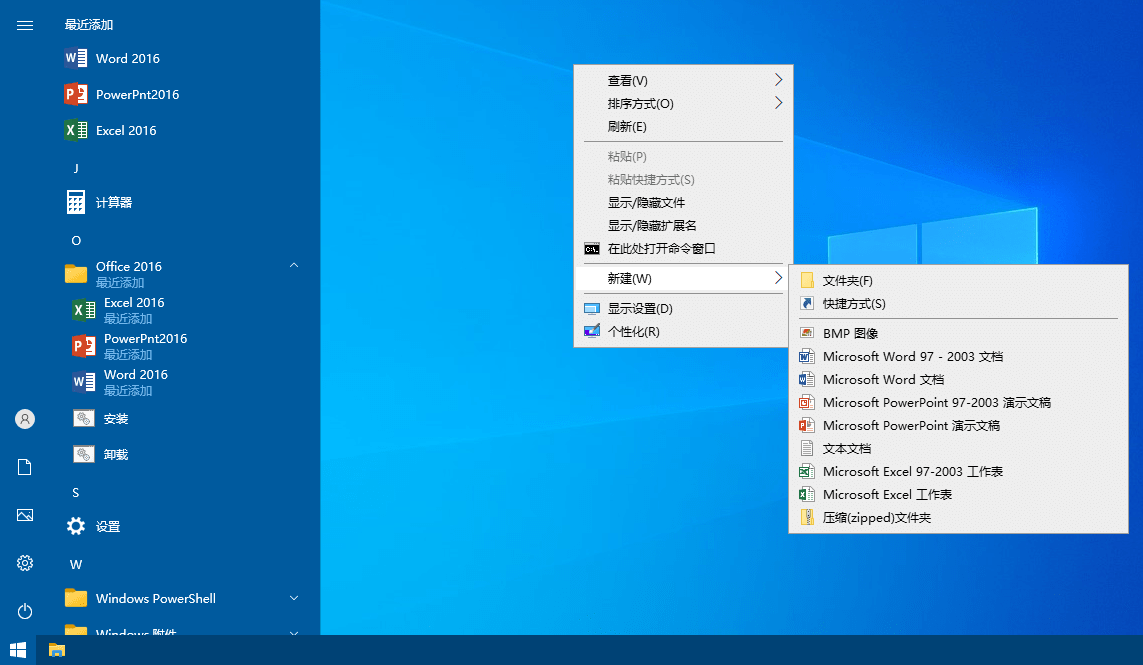Open user account icon in Start sidebar

coord(25,419)
